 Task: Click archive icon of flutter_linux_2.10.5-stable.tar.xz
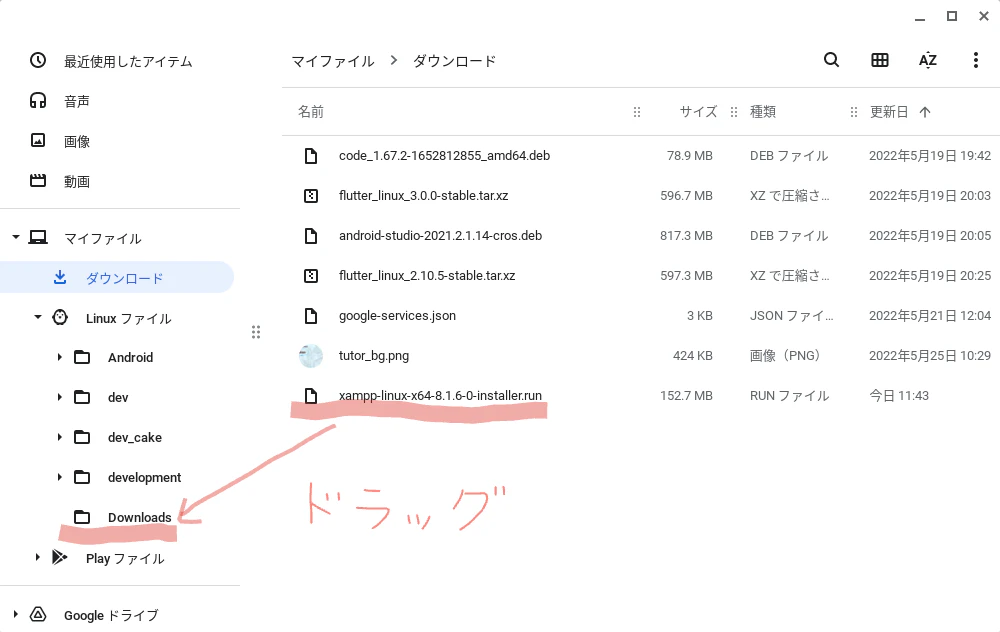tap(311, 276)
